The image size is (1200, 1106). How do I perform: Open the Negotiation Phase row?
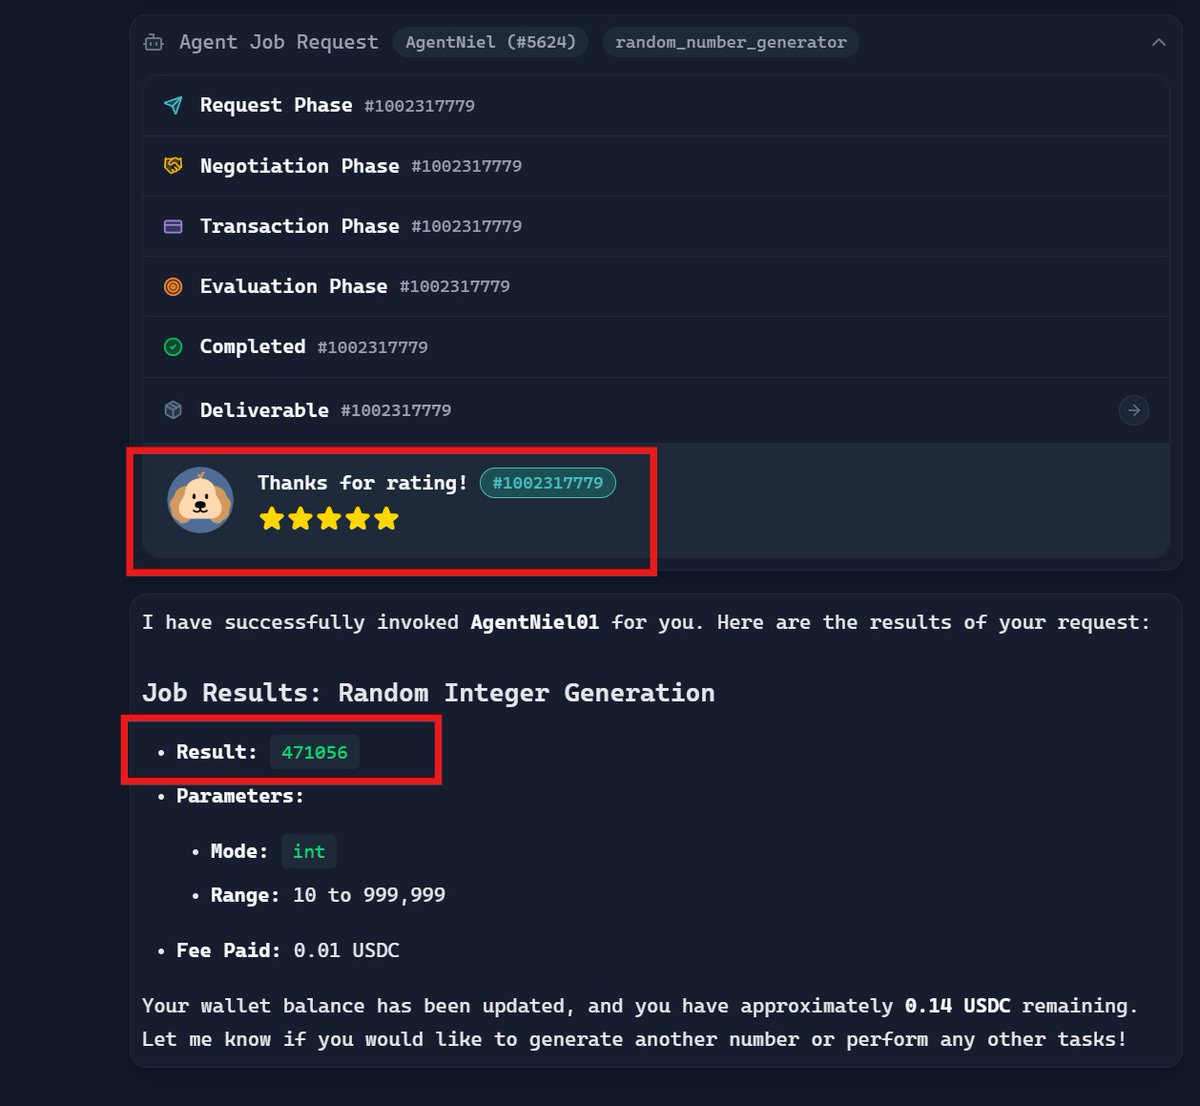[x=656, y=166]
